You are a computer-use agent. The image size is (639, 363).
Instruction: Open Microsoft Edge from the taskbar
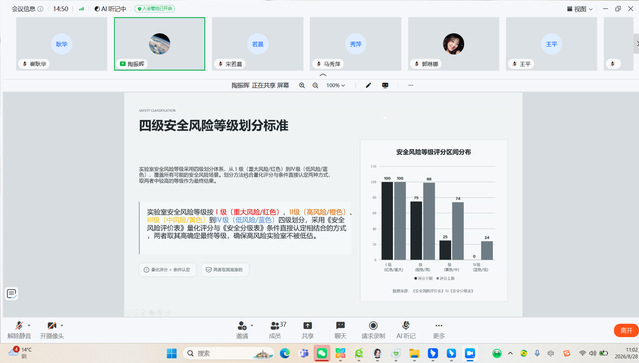(x=284, y=353)
